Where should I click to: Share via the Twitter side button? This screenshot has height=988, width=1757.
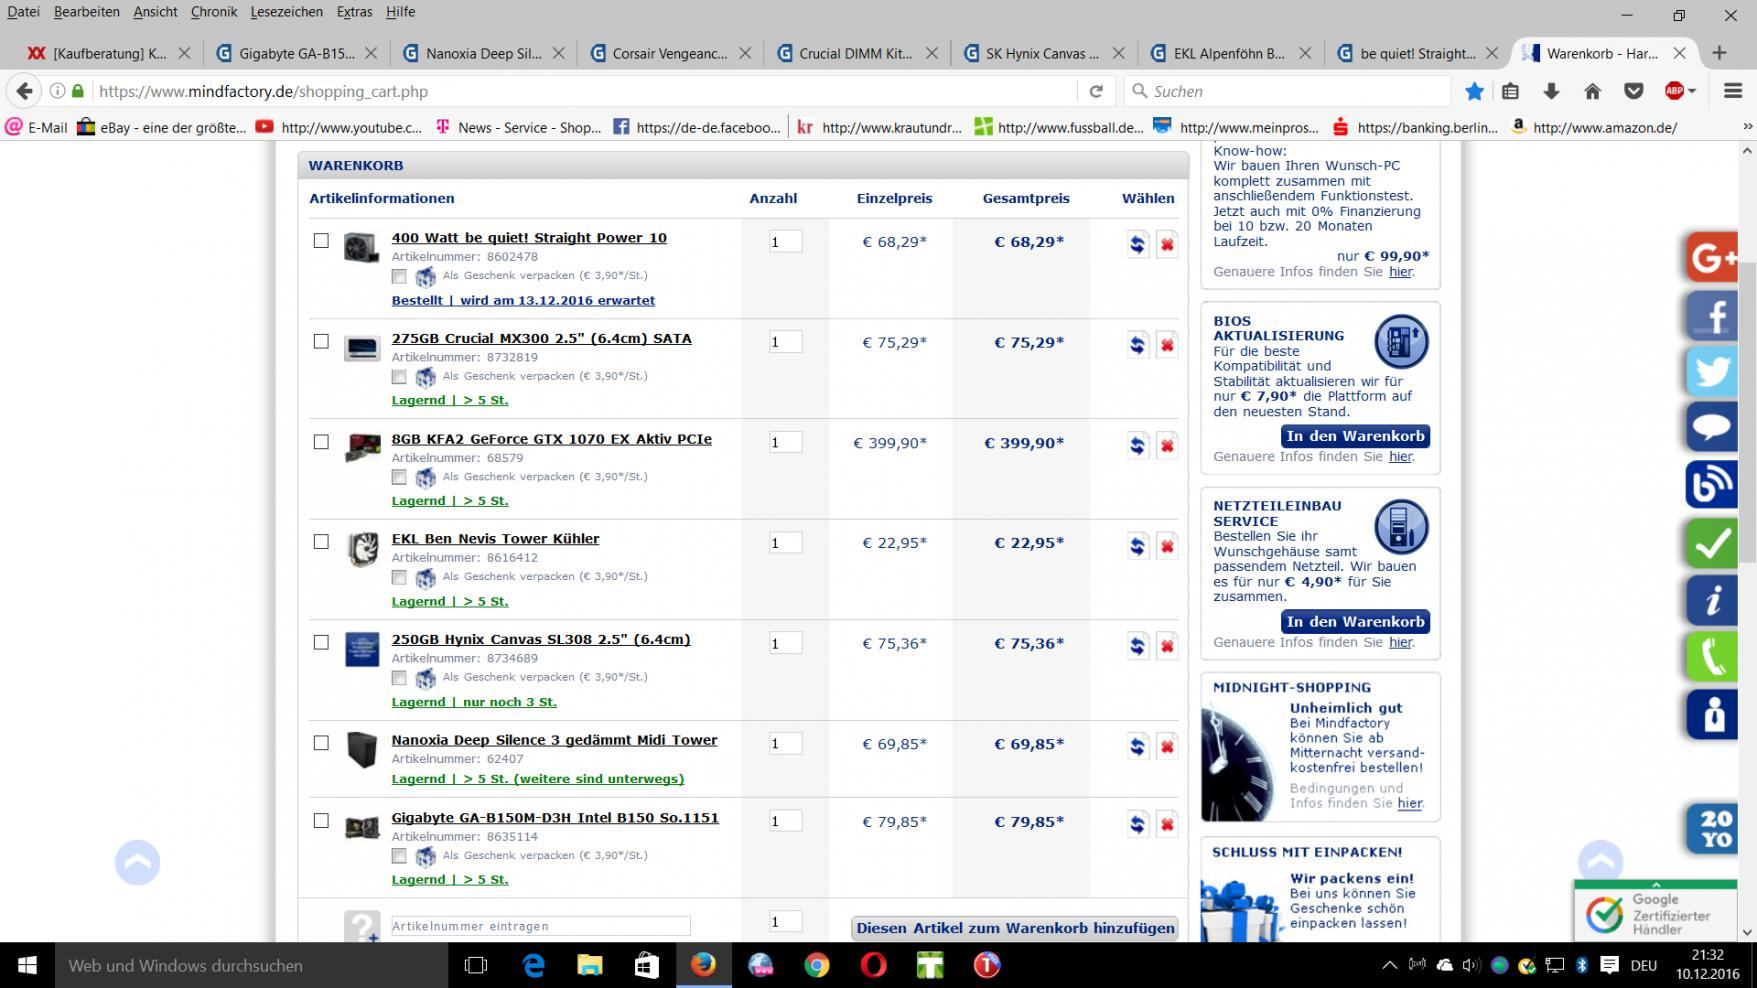(1712, 372)
